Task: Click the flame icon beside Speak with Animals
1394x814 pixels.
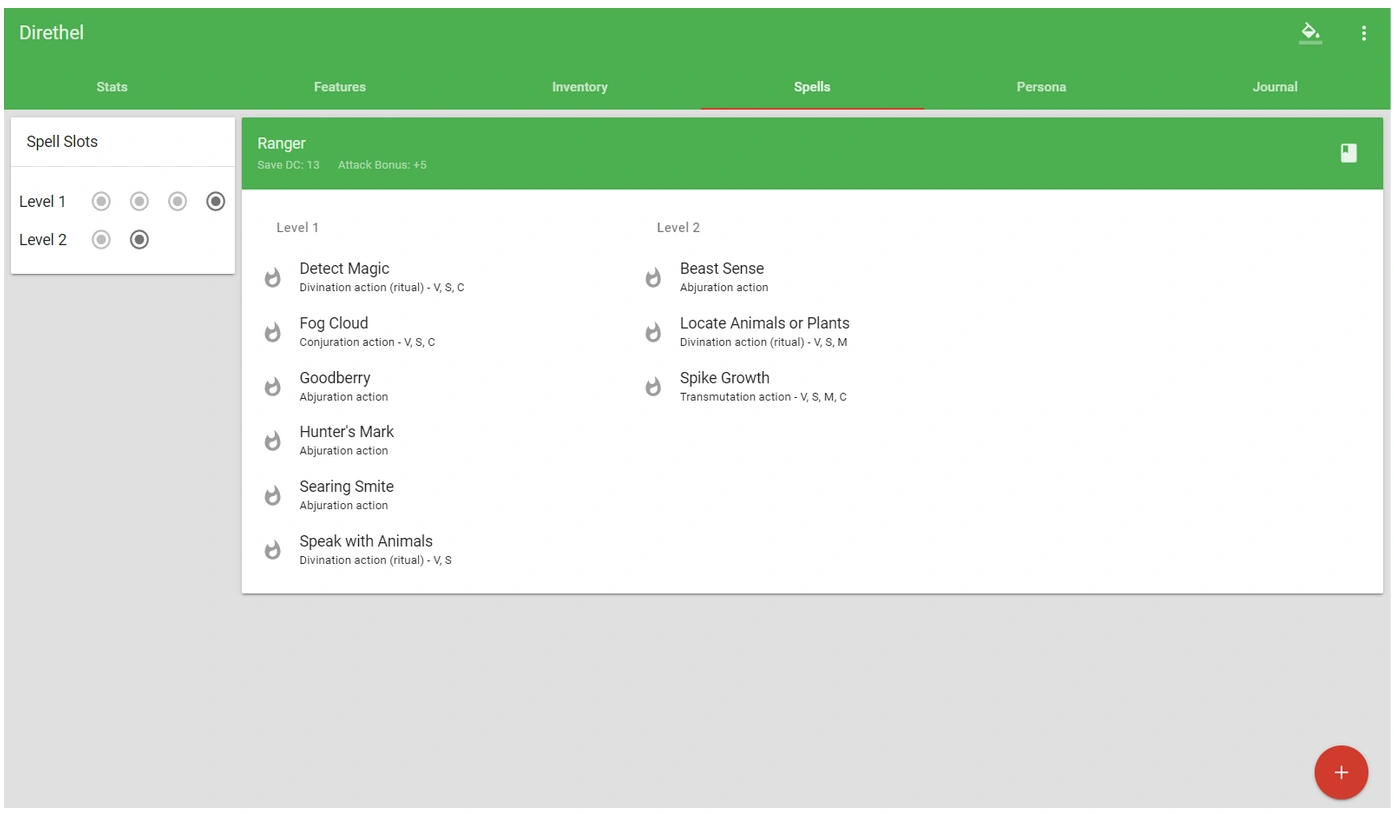Action: point(272,550)
